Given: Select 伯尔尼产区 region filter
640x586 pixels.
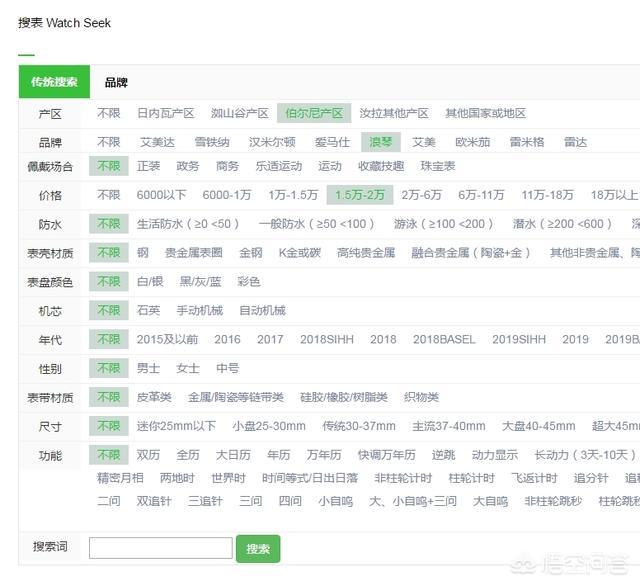Looking at the screenshot, I should pyautogui.click(x=315, y=113).
